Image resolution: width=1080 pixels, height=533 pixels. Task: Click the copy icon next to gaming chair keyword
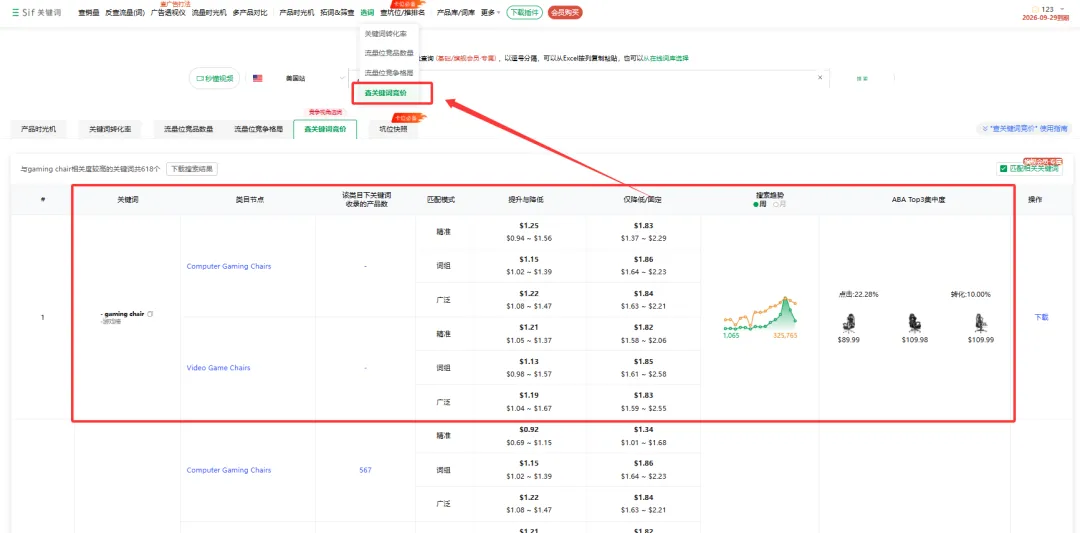click(150, 314)
